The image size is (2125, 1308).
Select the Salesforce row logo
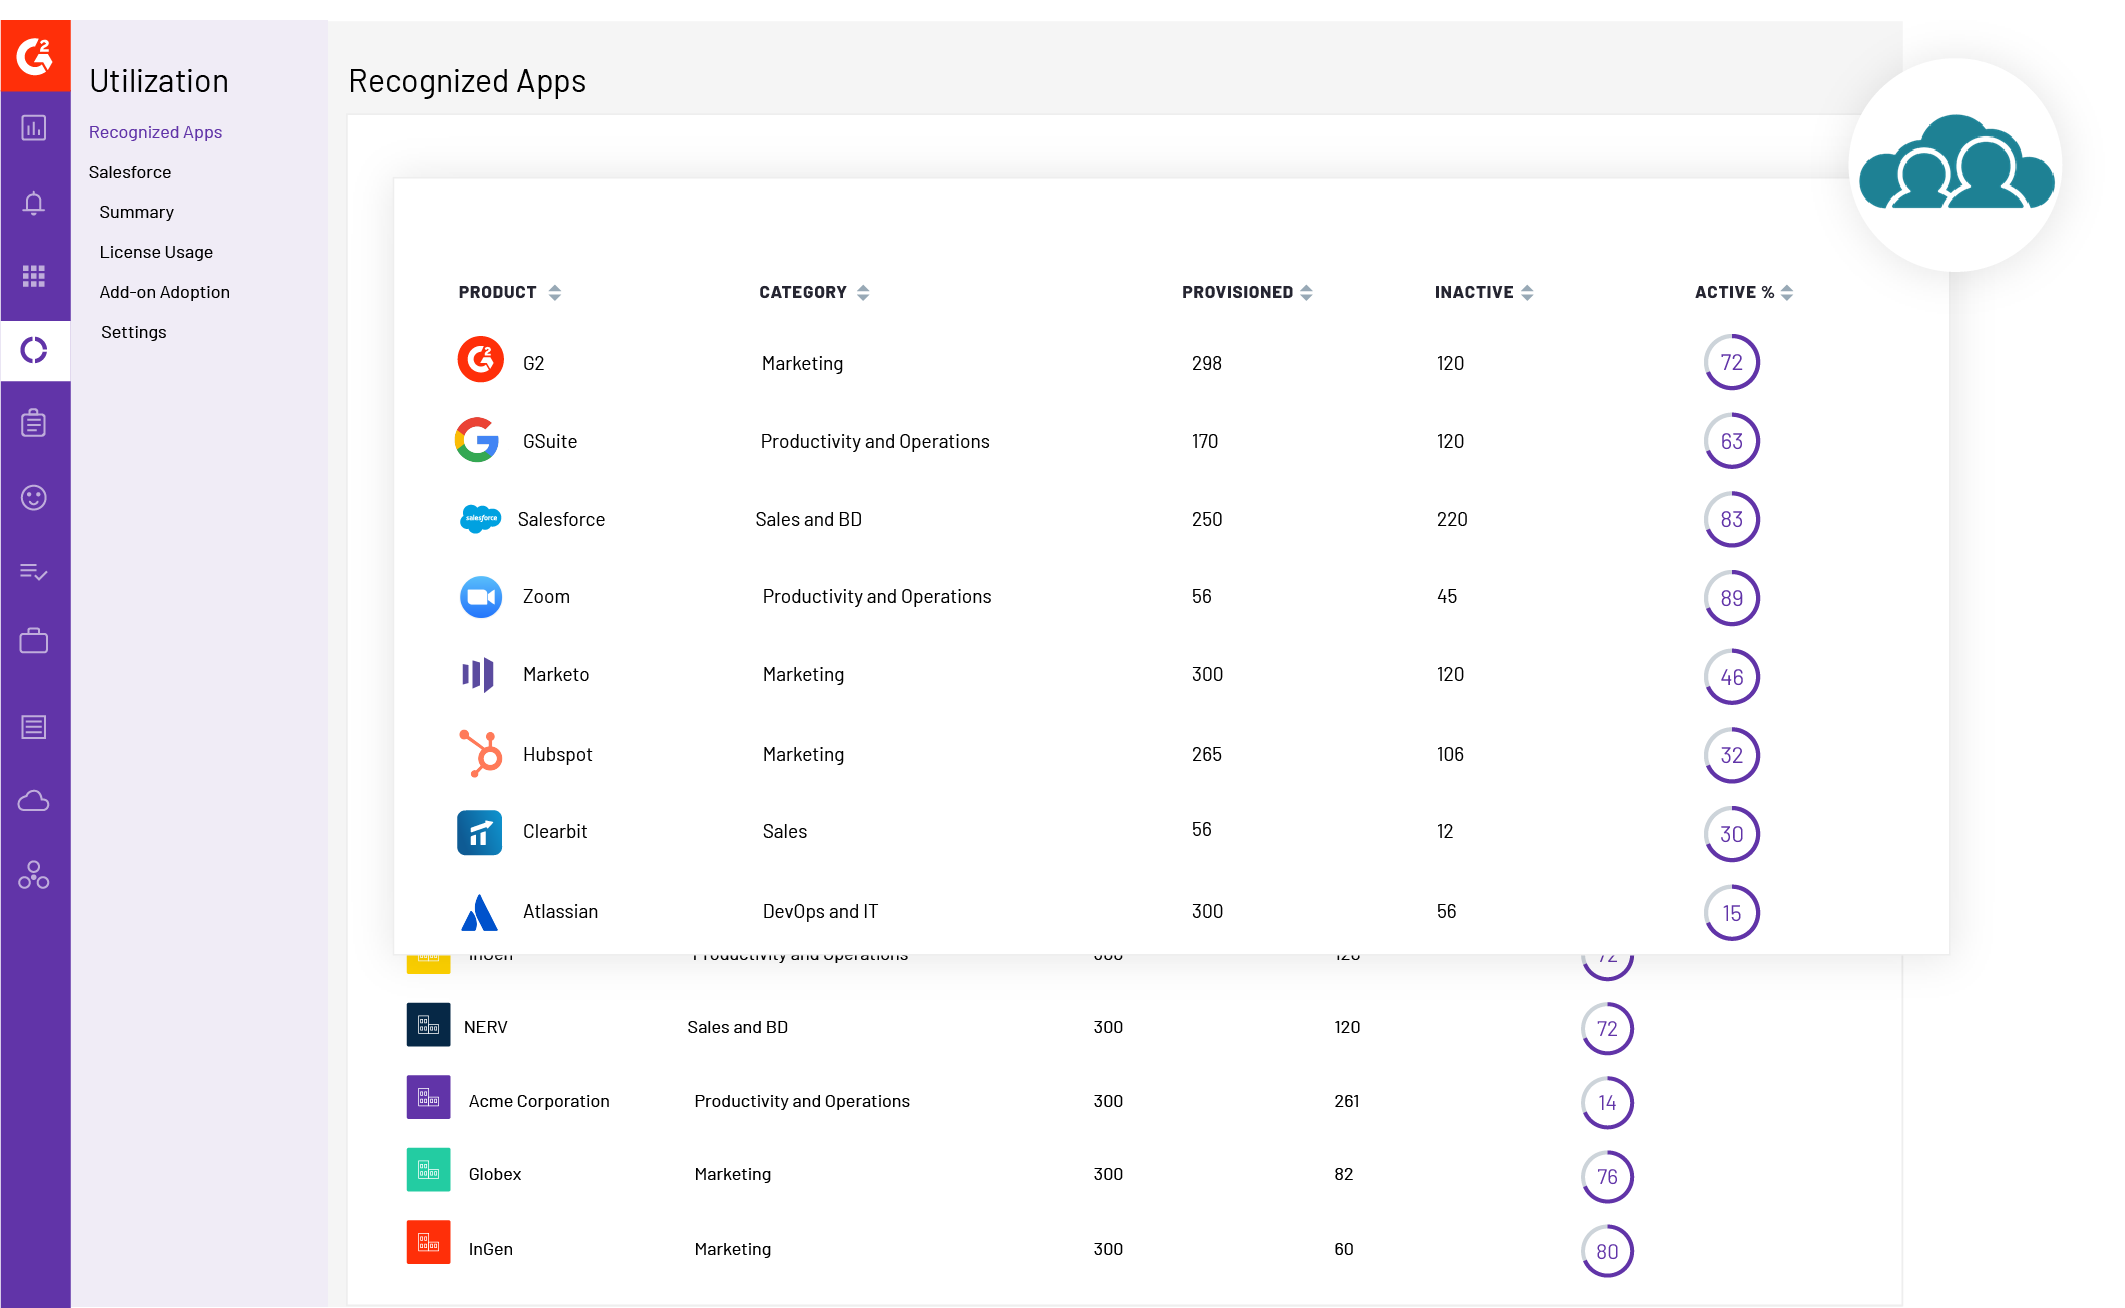pyautogui.click(x=480, y=519)
